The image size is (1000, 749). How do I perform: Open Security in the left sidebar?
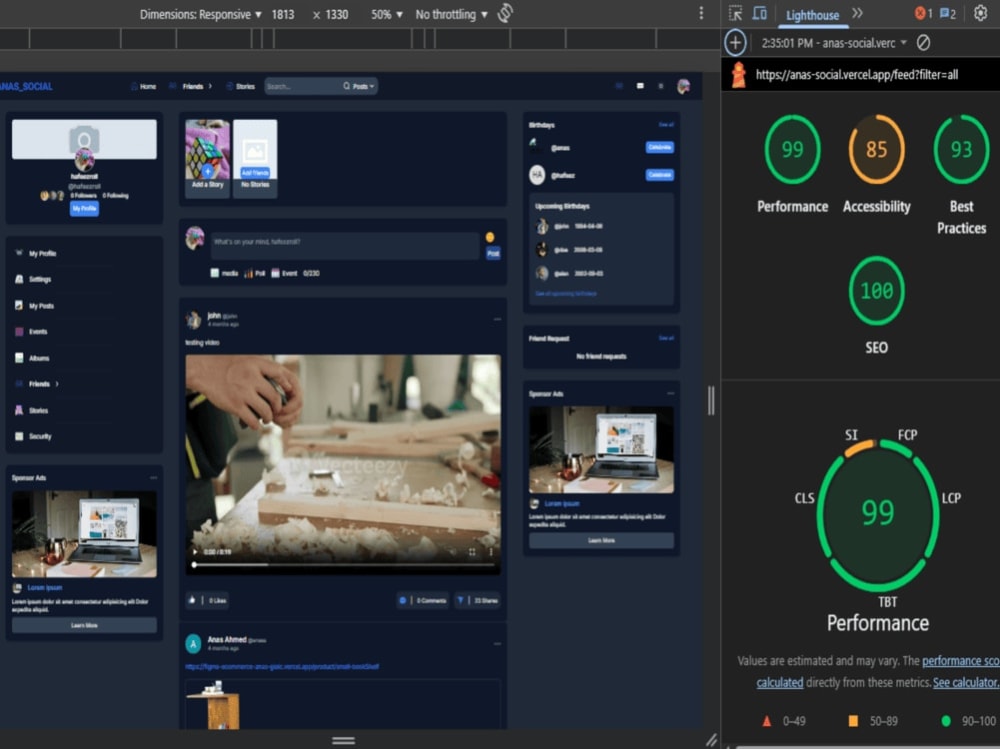pos(33,436)
